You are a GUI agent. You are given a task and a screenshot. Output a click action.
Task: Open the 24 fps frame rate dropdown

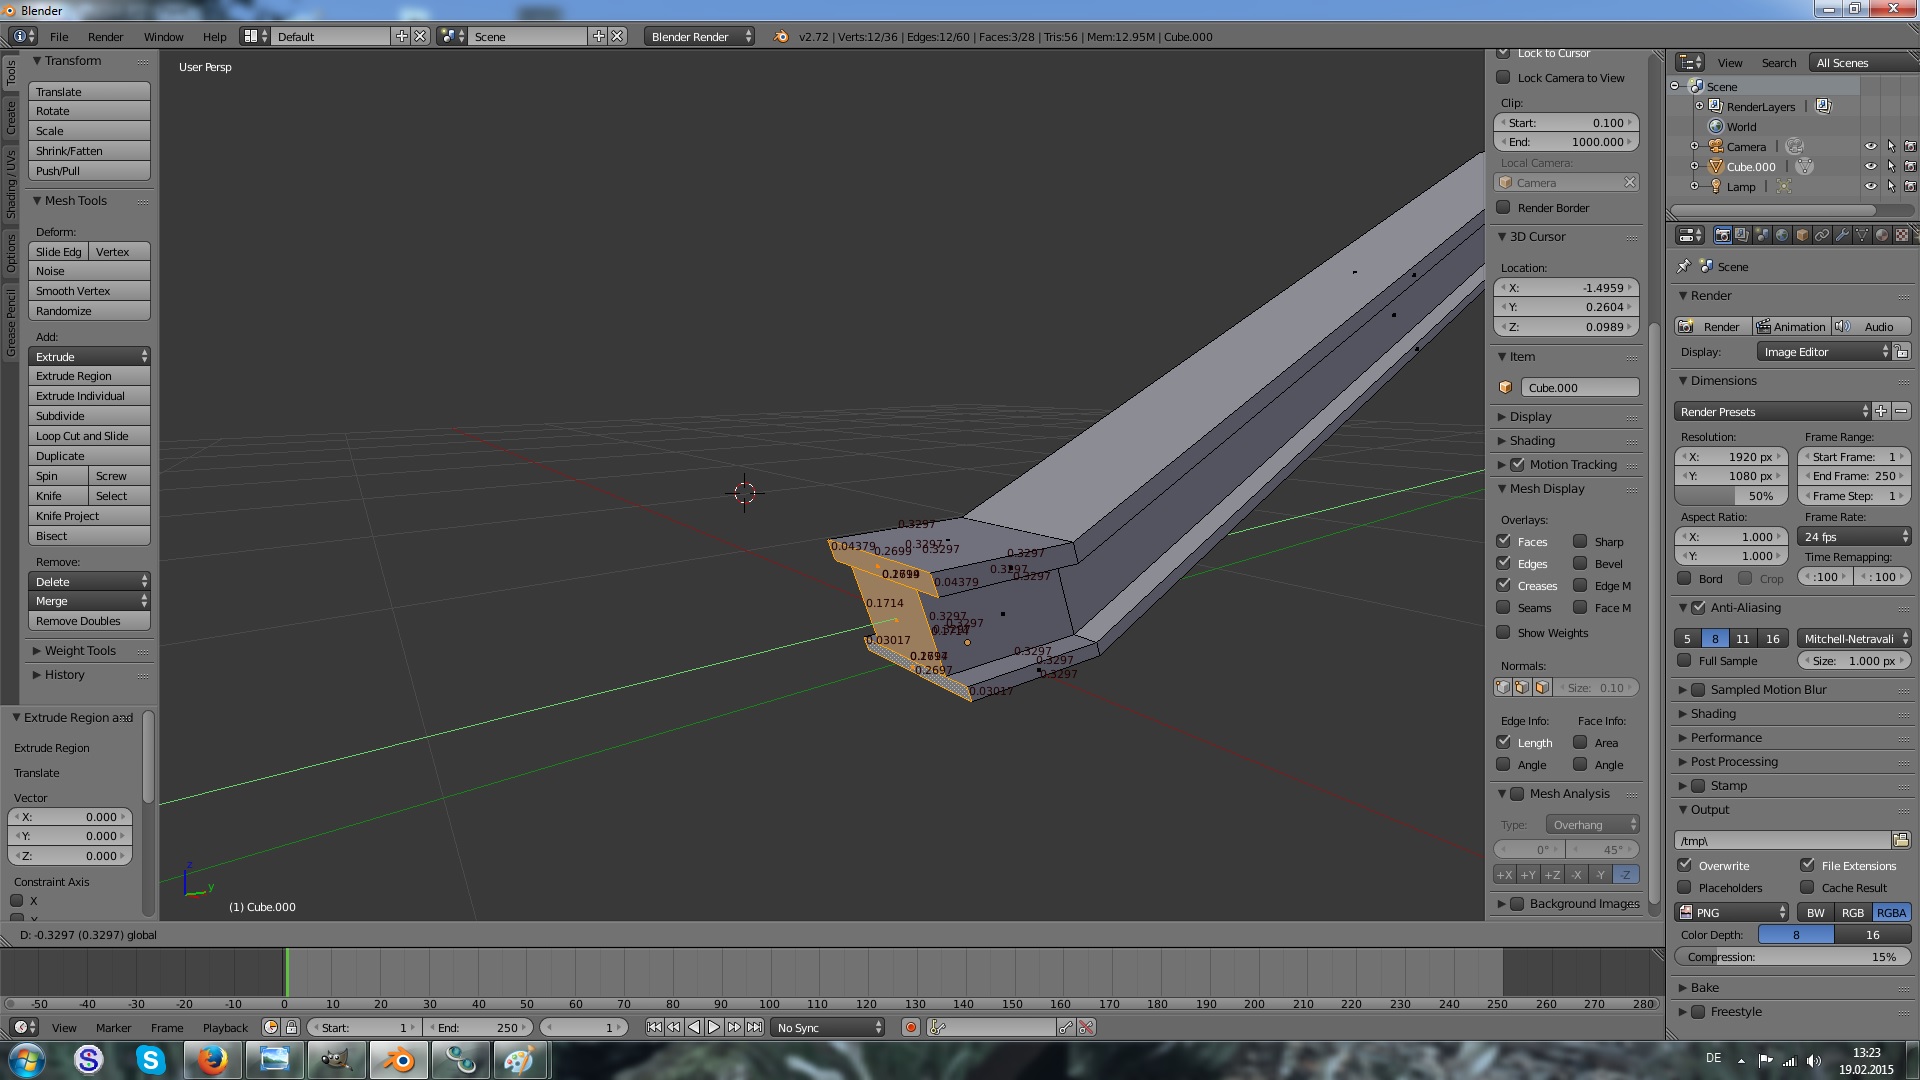click(1854, 537)
